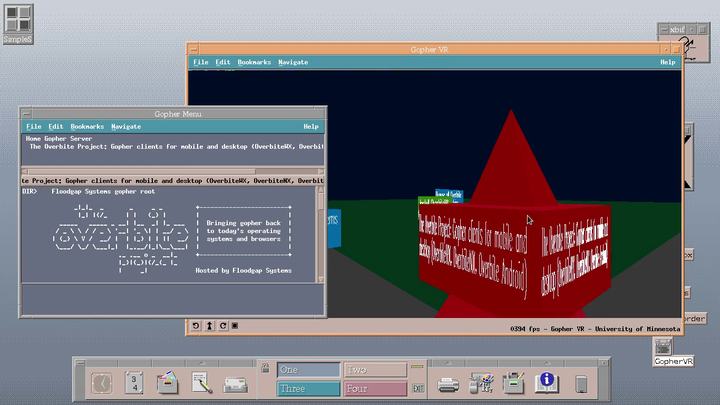Open the Mailer icon in the front panel

235,382
